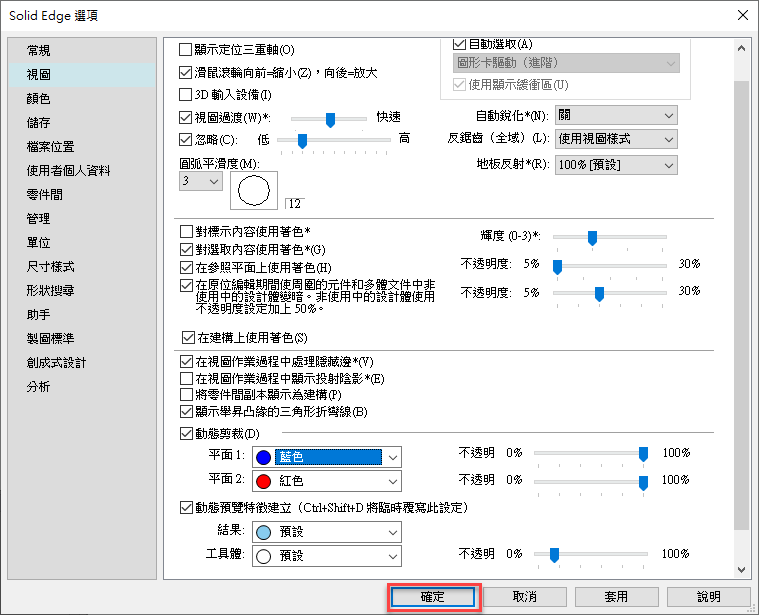Open the 平面 1 color dropdown
Image resolution: width=759 pixels, height=615 pixels.
(x=327, y=457)
